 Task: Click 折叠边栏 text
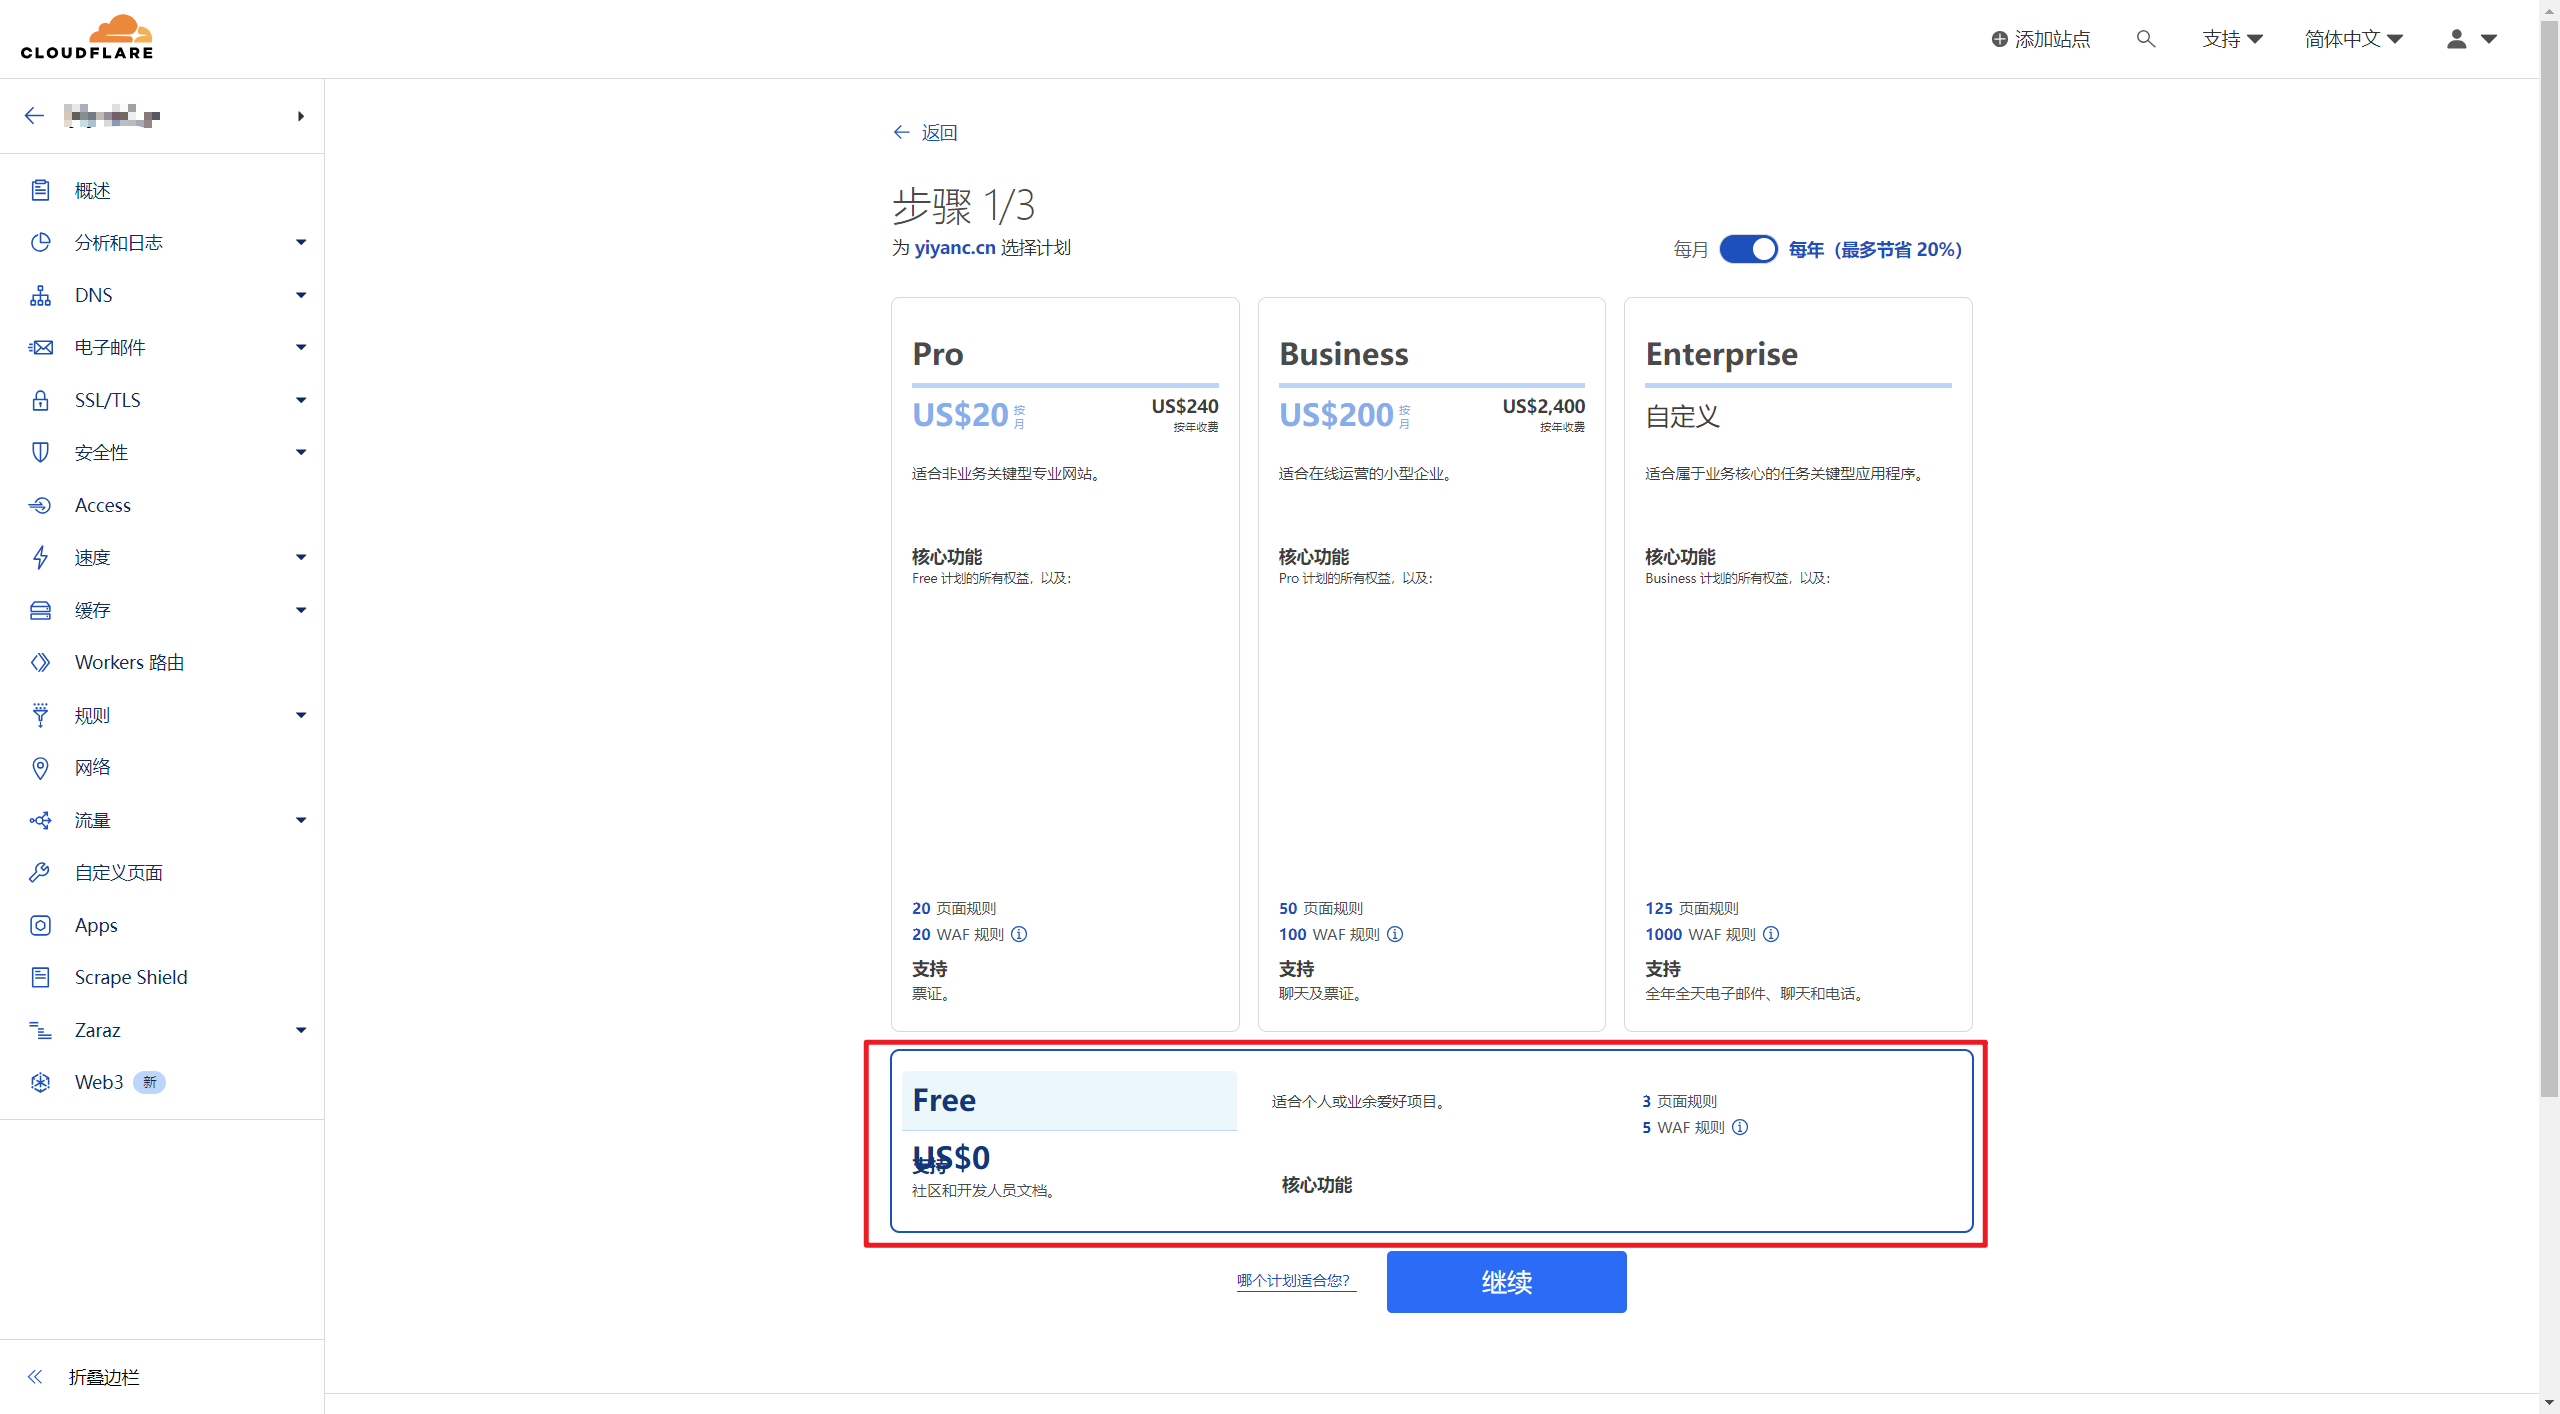click(104, 1377)
